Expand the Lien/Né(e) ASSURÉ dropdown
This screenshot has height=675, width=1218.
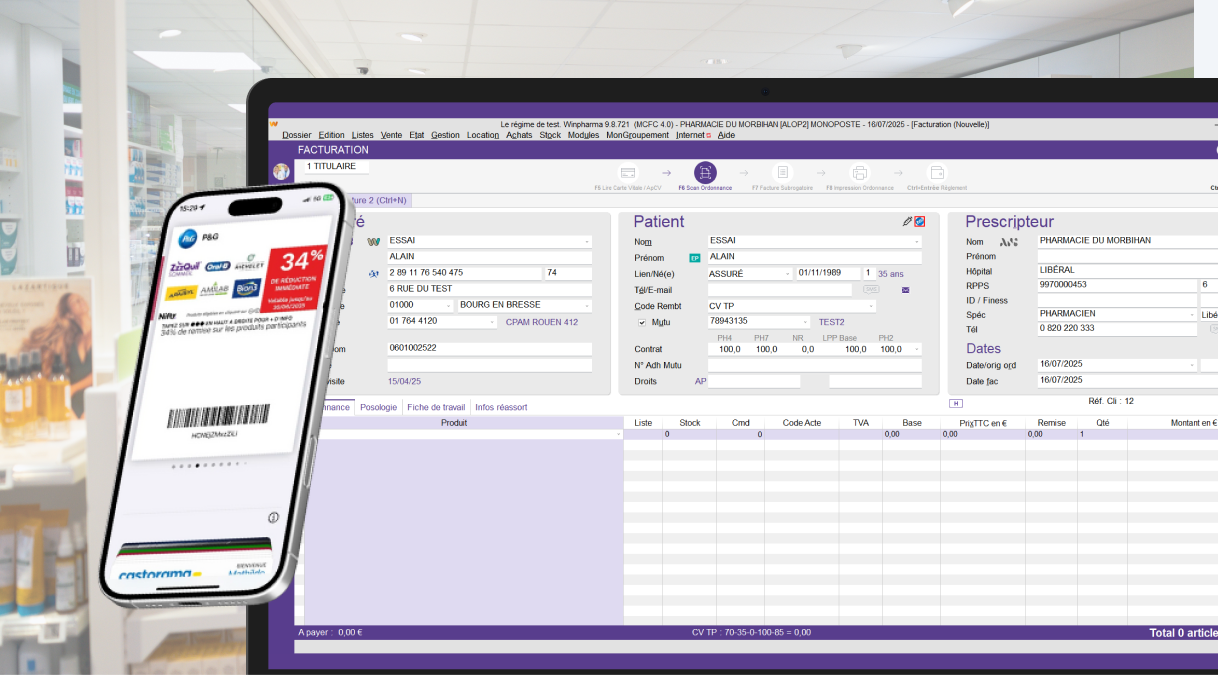pos(786,274)
